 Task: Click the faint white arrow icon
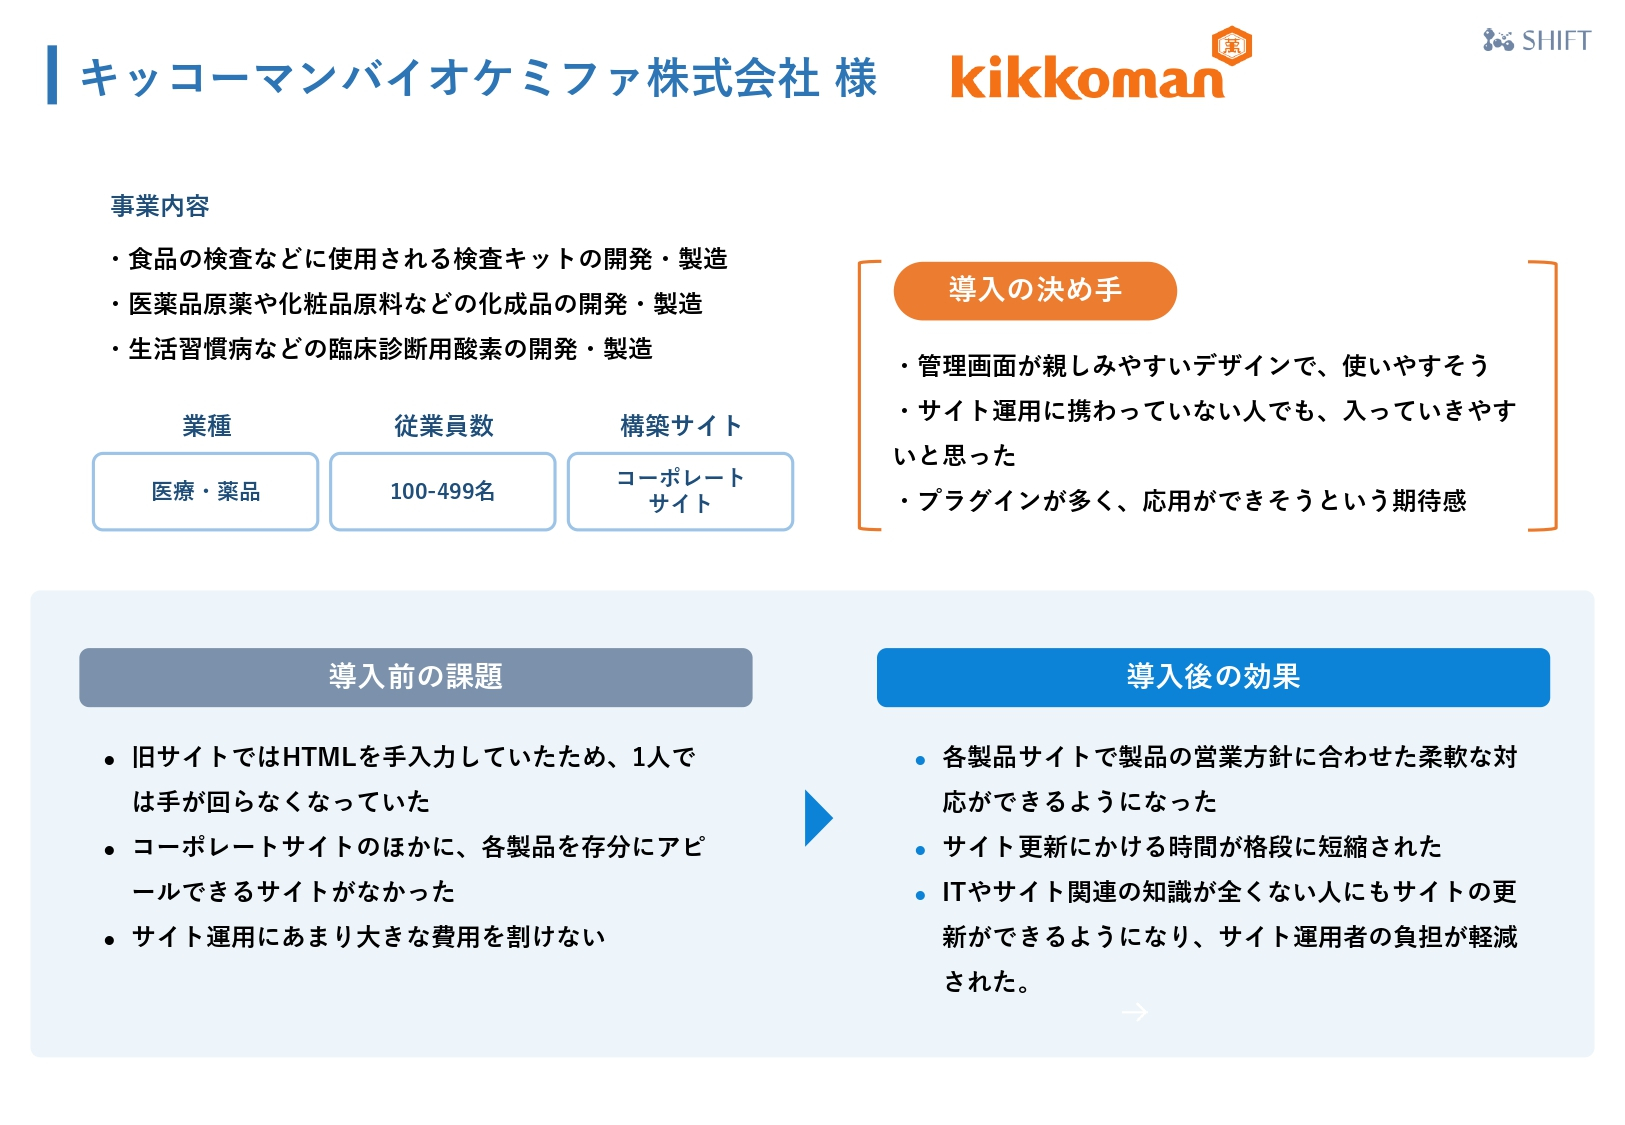pyautogui.click(x=1134, y=1012)
